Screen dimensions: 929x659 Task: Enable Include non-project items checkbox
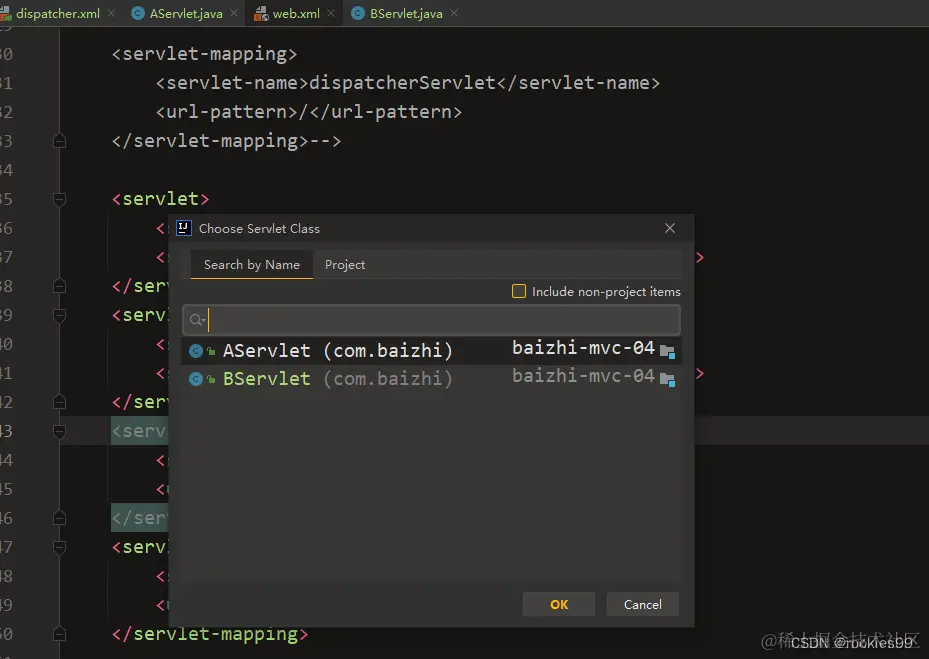pyautogui.click(x=518, y=291)
